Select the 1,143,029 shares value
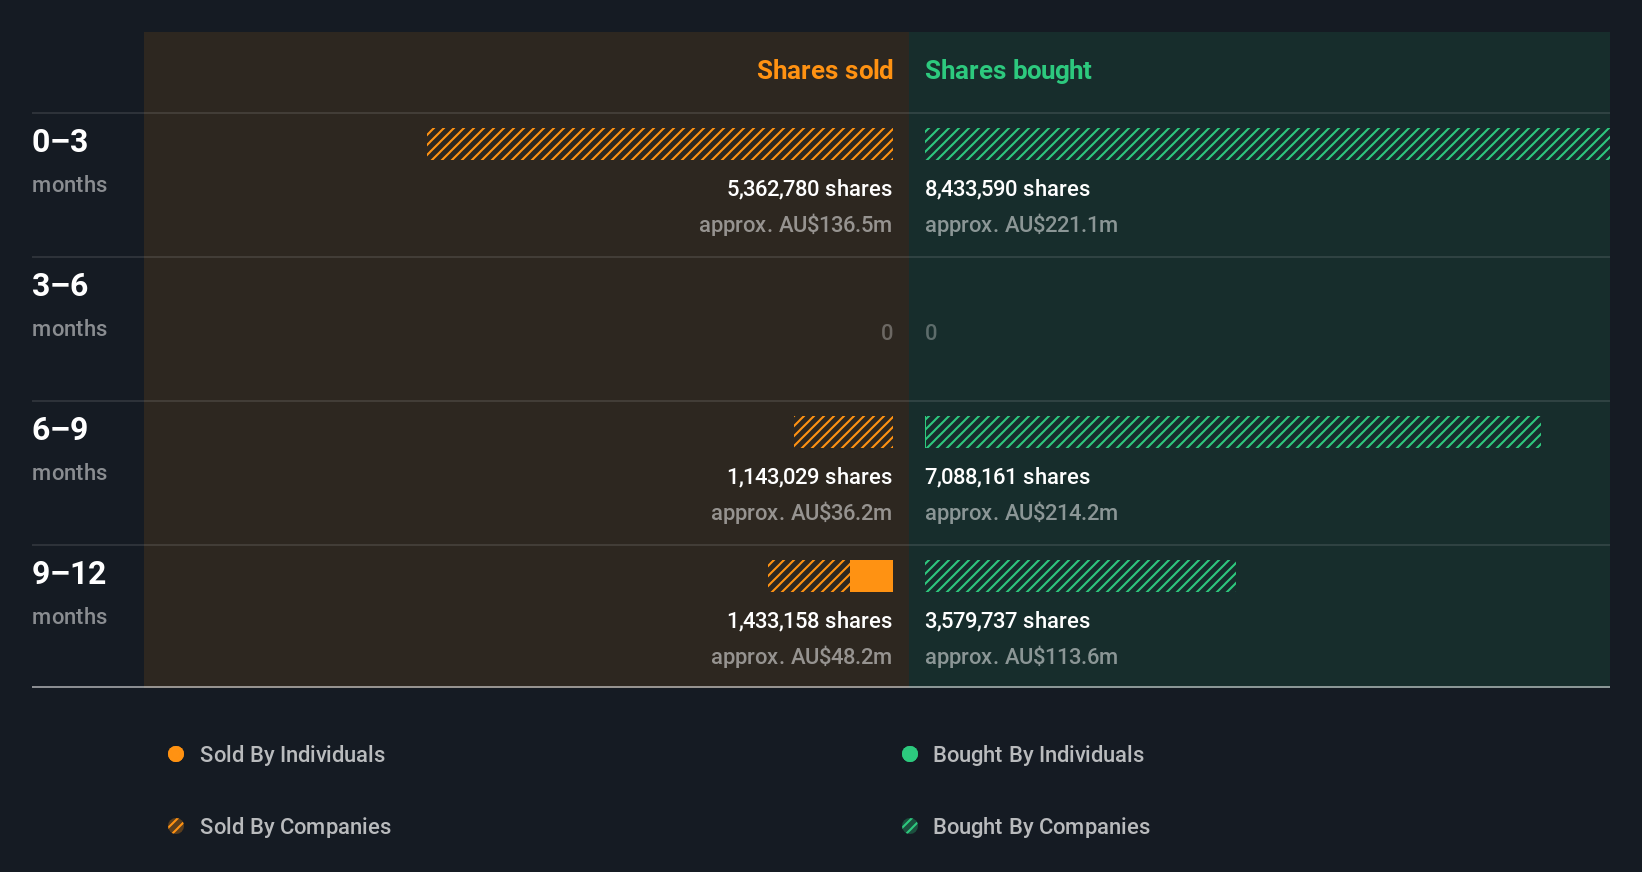The image size is (1642, 872). click(x=809, y=476)
